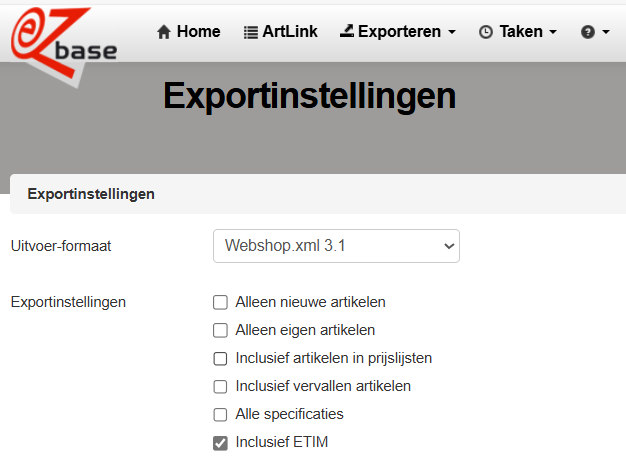
Task: Click the Exportinstellingen panel header
Action: 318,194
